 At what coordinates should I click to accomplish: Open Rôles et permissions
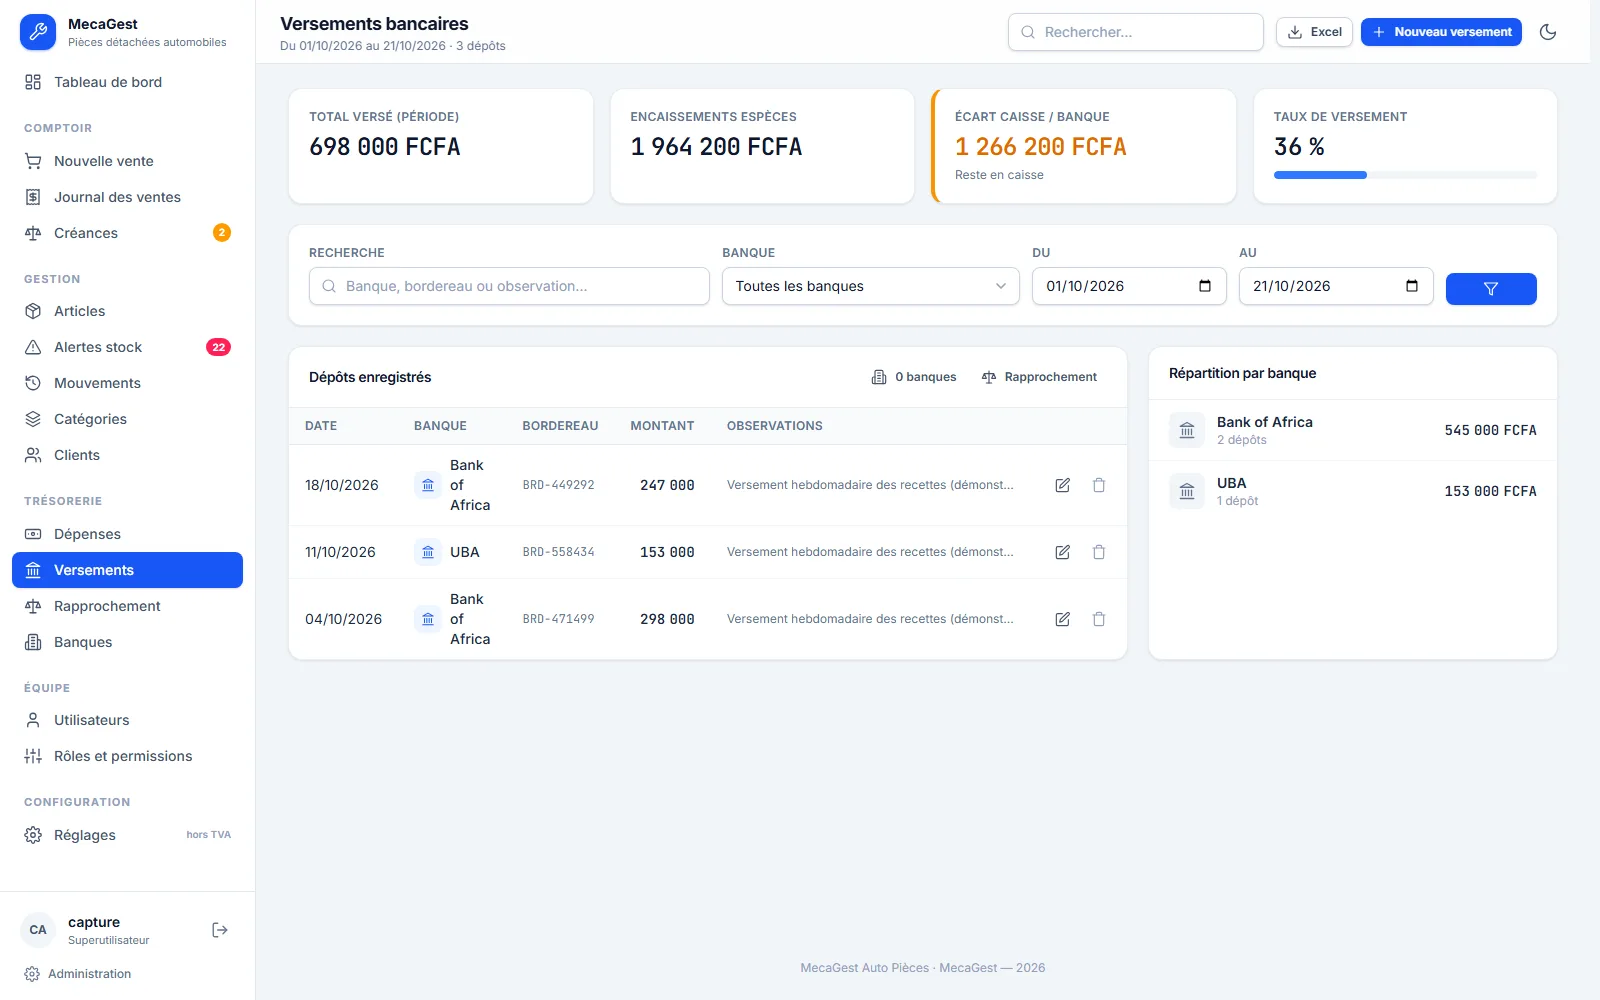[128, 756]
